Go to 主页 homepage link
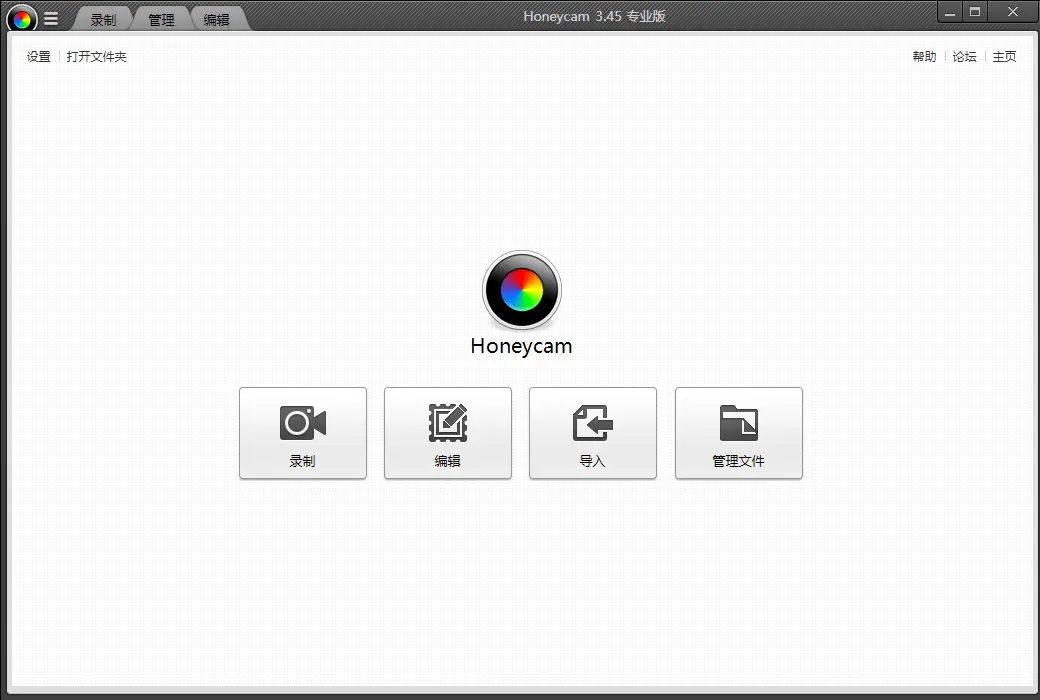Image resolution: width=1040 pixels, height=700 pixels. [x=1004, y=57]
